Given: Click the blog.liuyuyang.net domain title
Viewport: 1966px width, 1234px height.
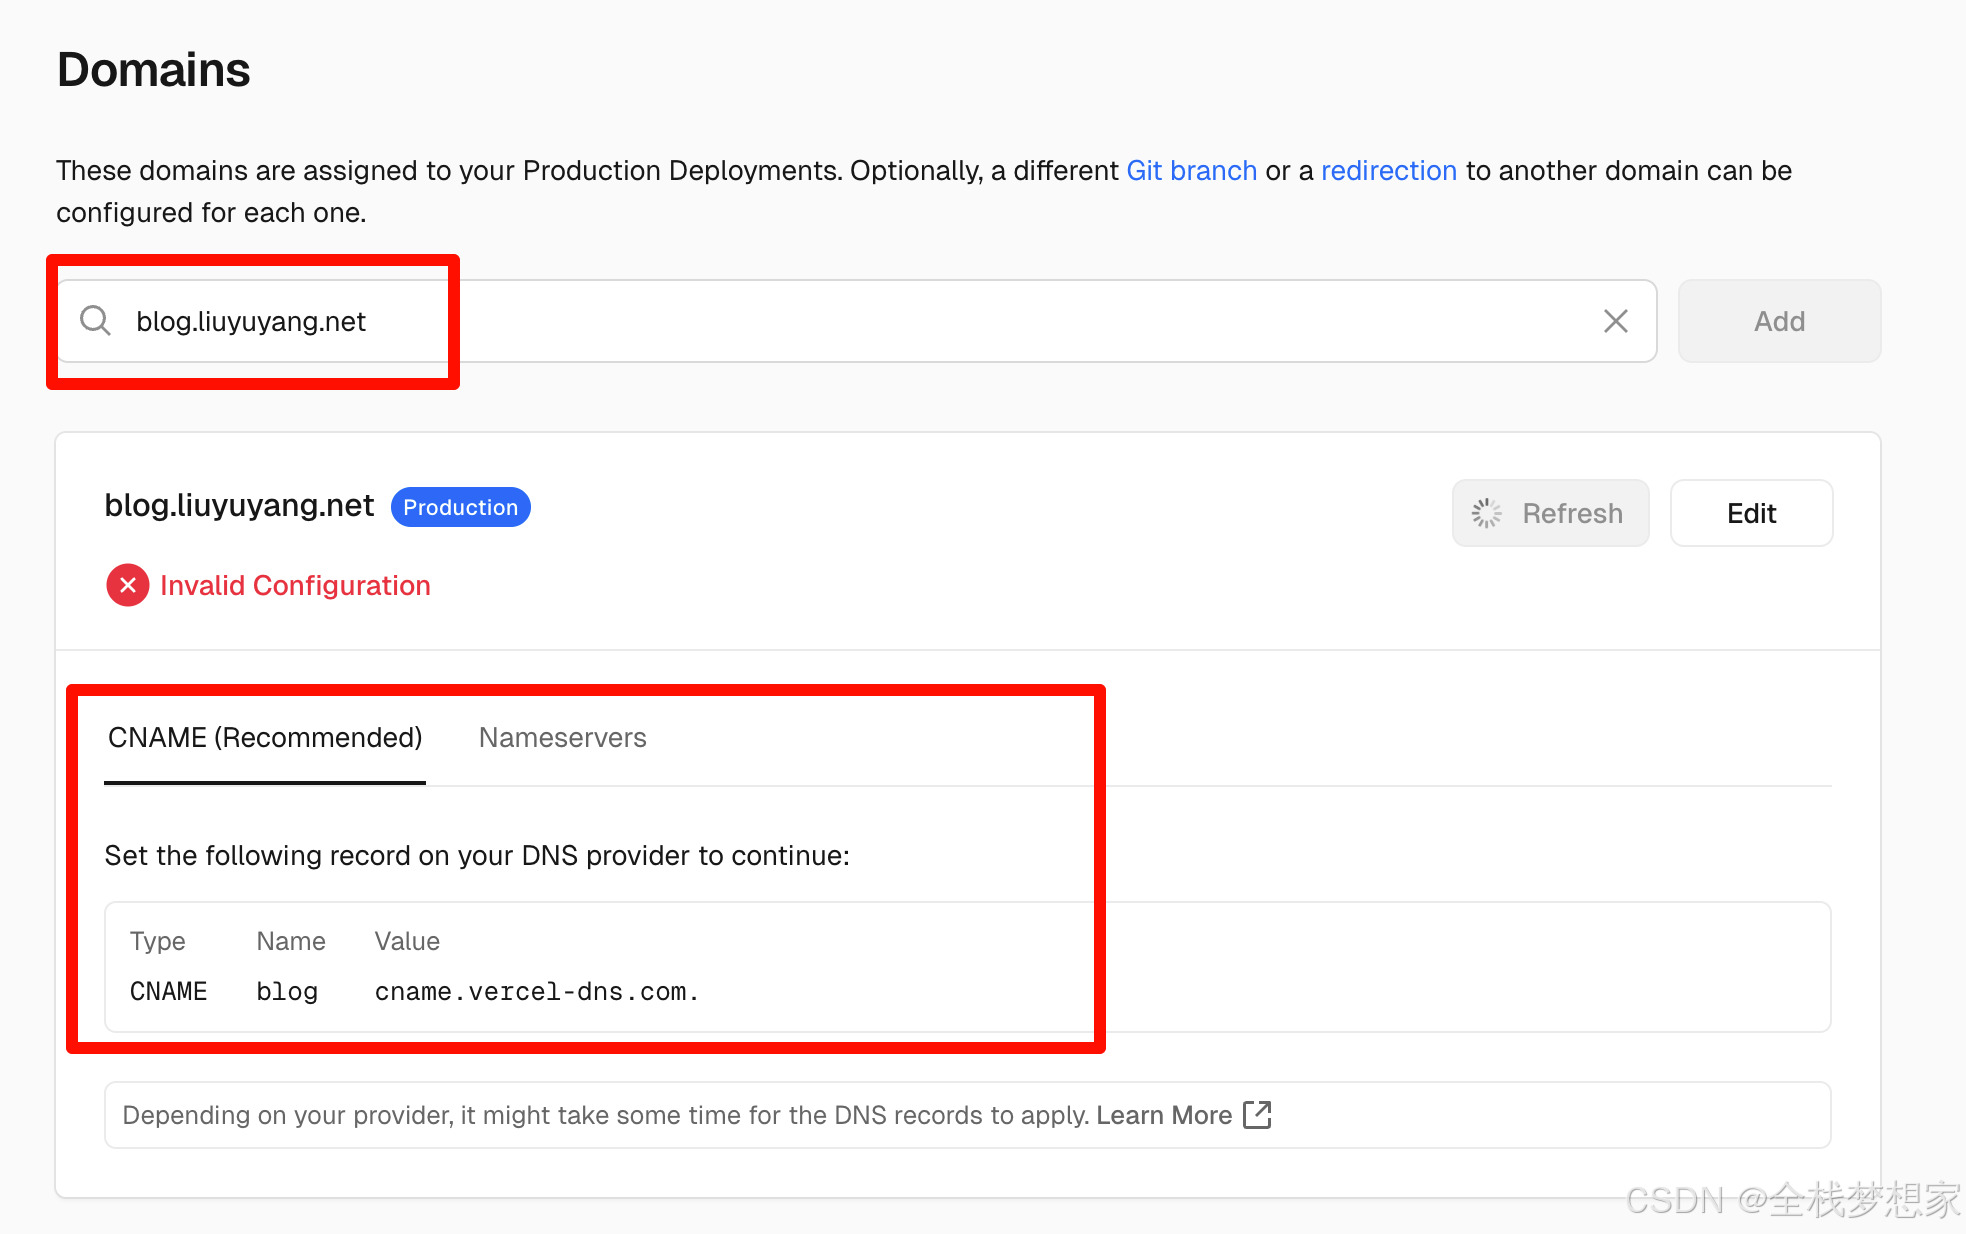Looking at the screenshot, I should point(239,506).
